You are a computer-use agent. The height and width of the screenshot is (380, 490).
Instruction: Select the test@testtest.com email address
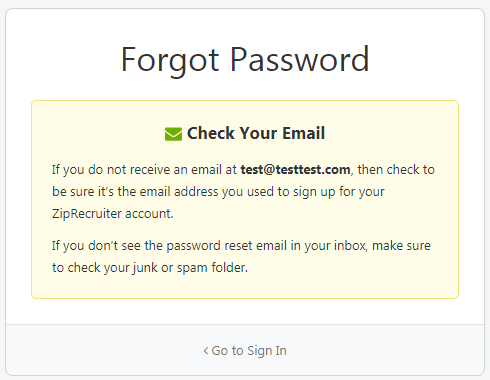tap(295, 170)
